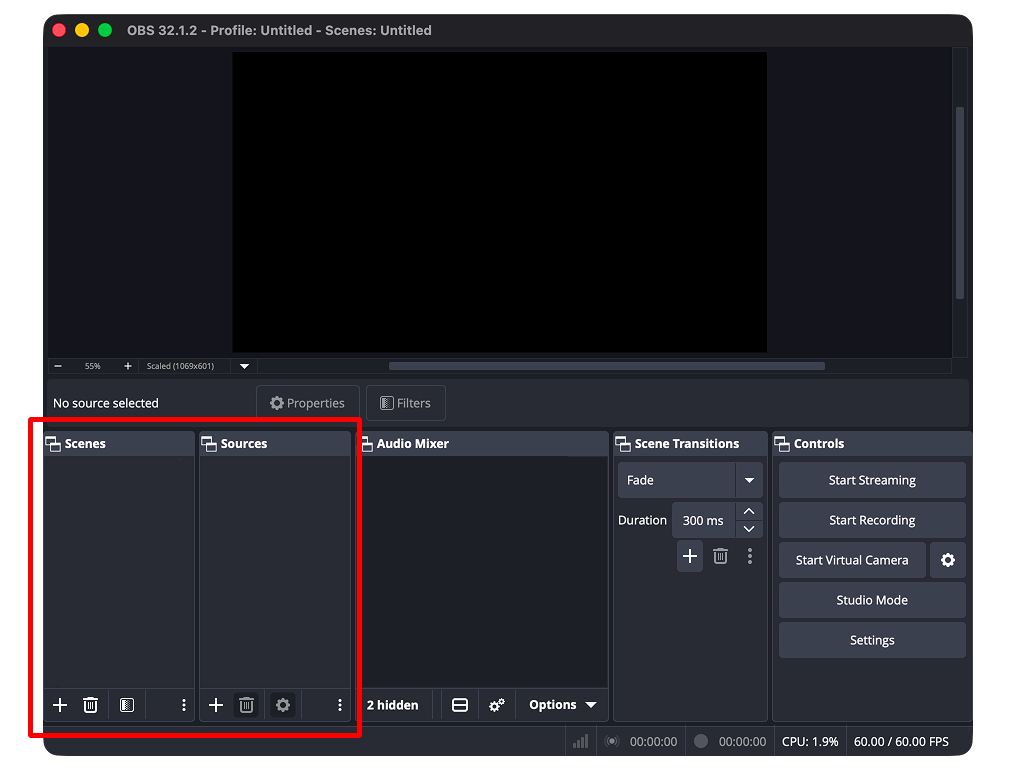Click the green macOS fullscreen button

click(105, 30)
